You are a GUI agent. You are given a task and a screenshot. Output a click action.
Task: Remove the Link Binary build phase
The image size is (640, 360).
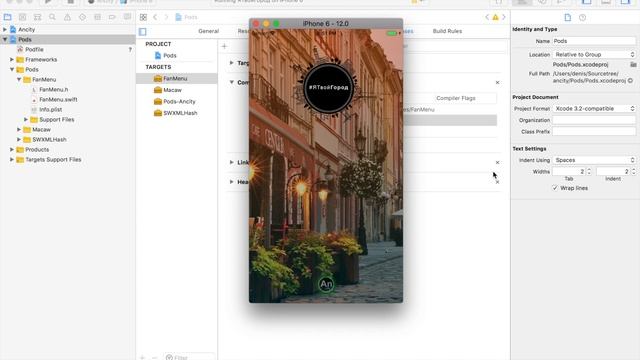(x=497, y=162)
